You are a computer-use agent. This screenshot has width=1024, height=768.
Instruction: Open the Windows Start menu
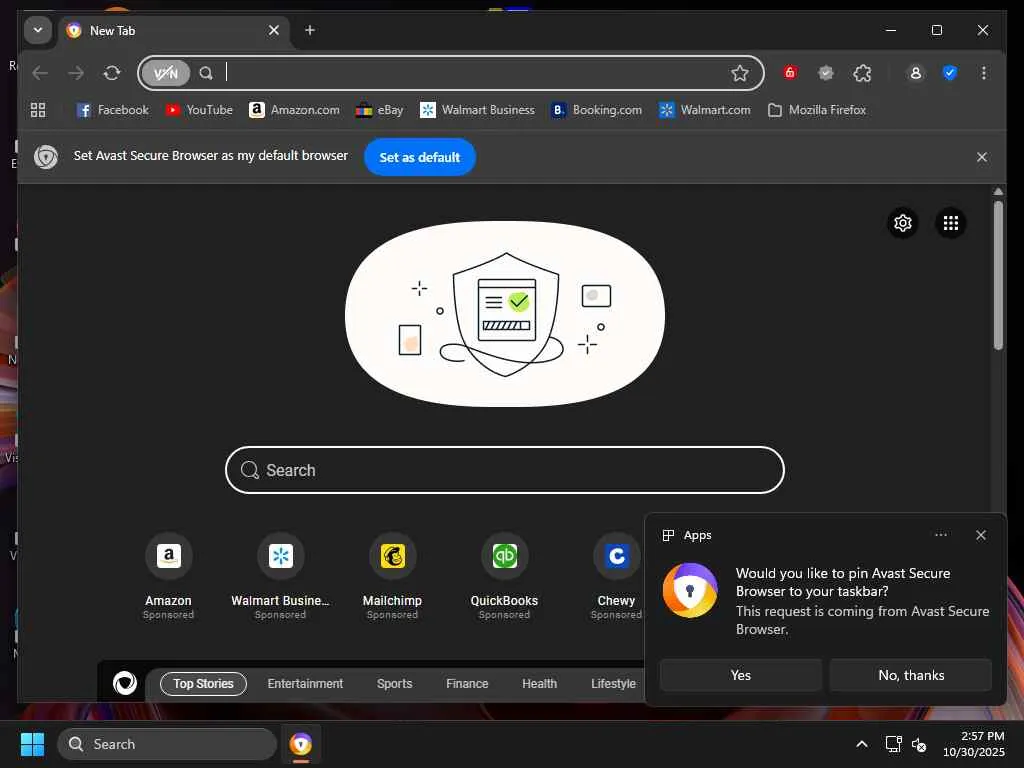click(32, 744)
